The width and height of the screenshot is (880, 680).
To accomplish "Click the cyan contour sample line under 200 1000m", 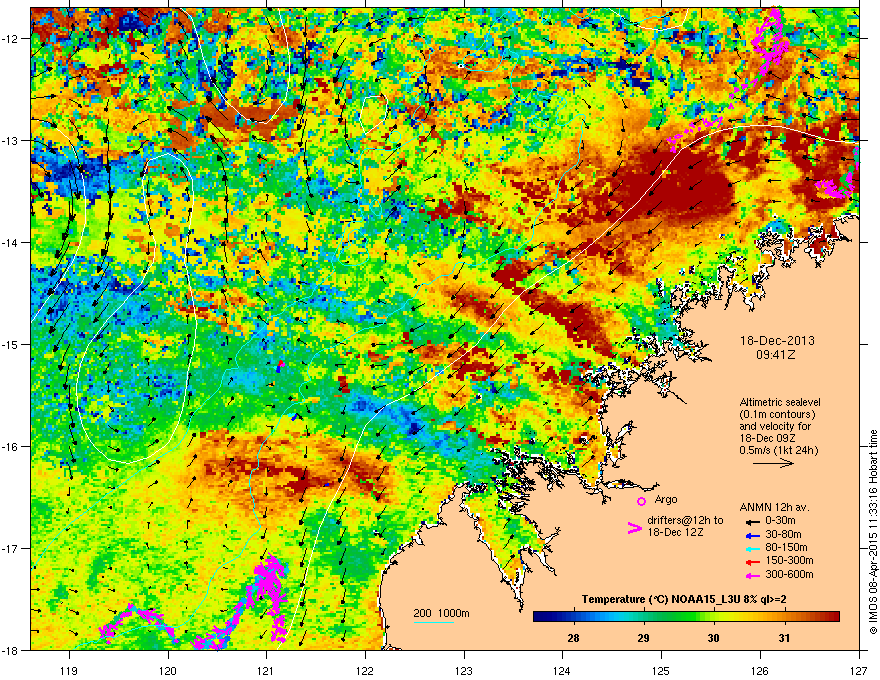I will click(x=433, y=622).
